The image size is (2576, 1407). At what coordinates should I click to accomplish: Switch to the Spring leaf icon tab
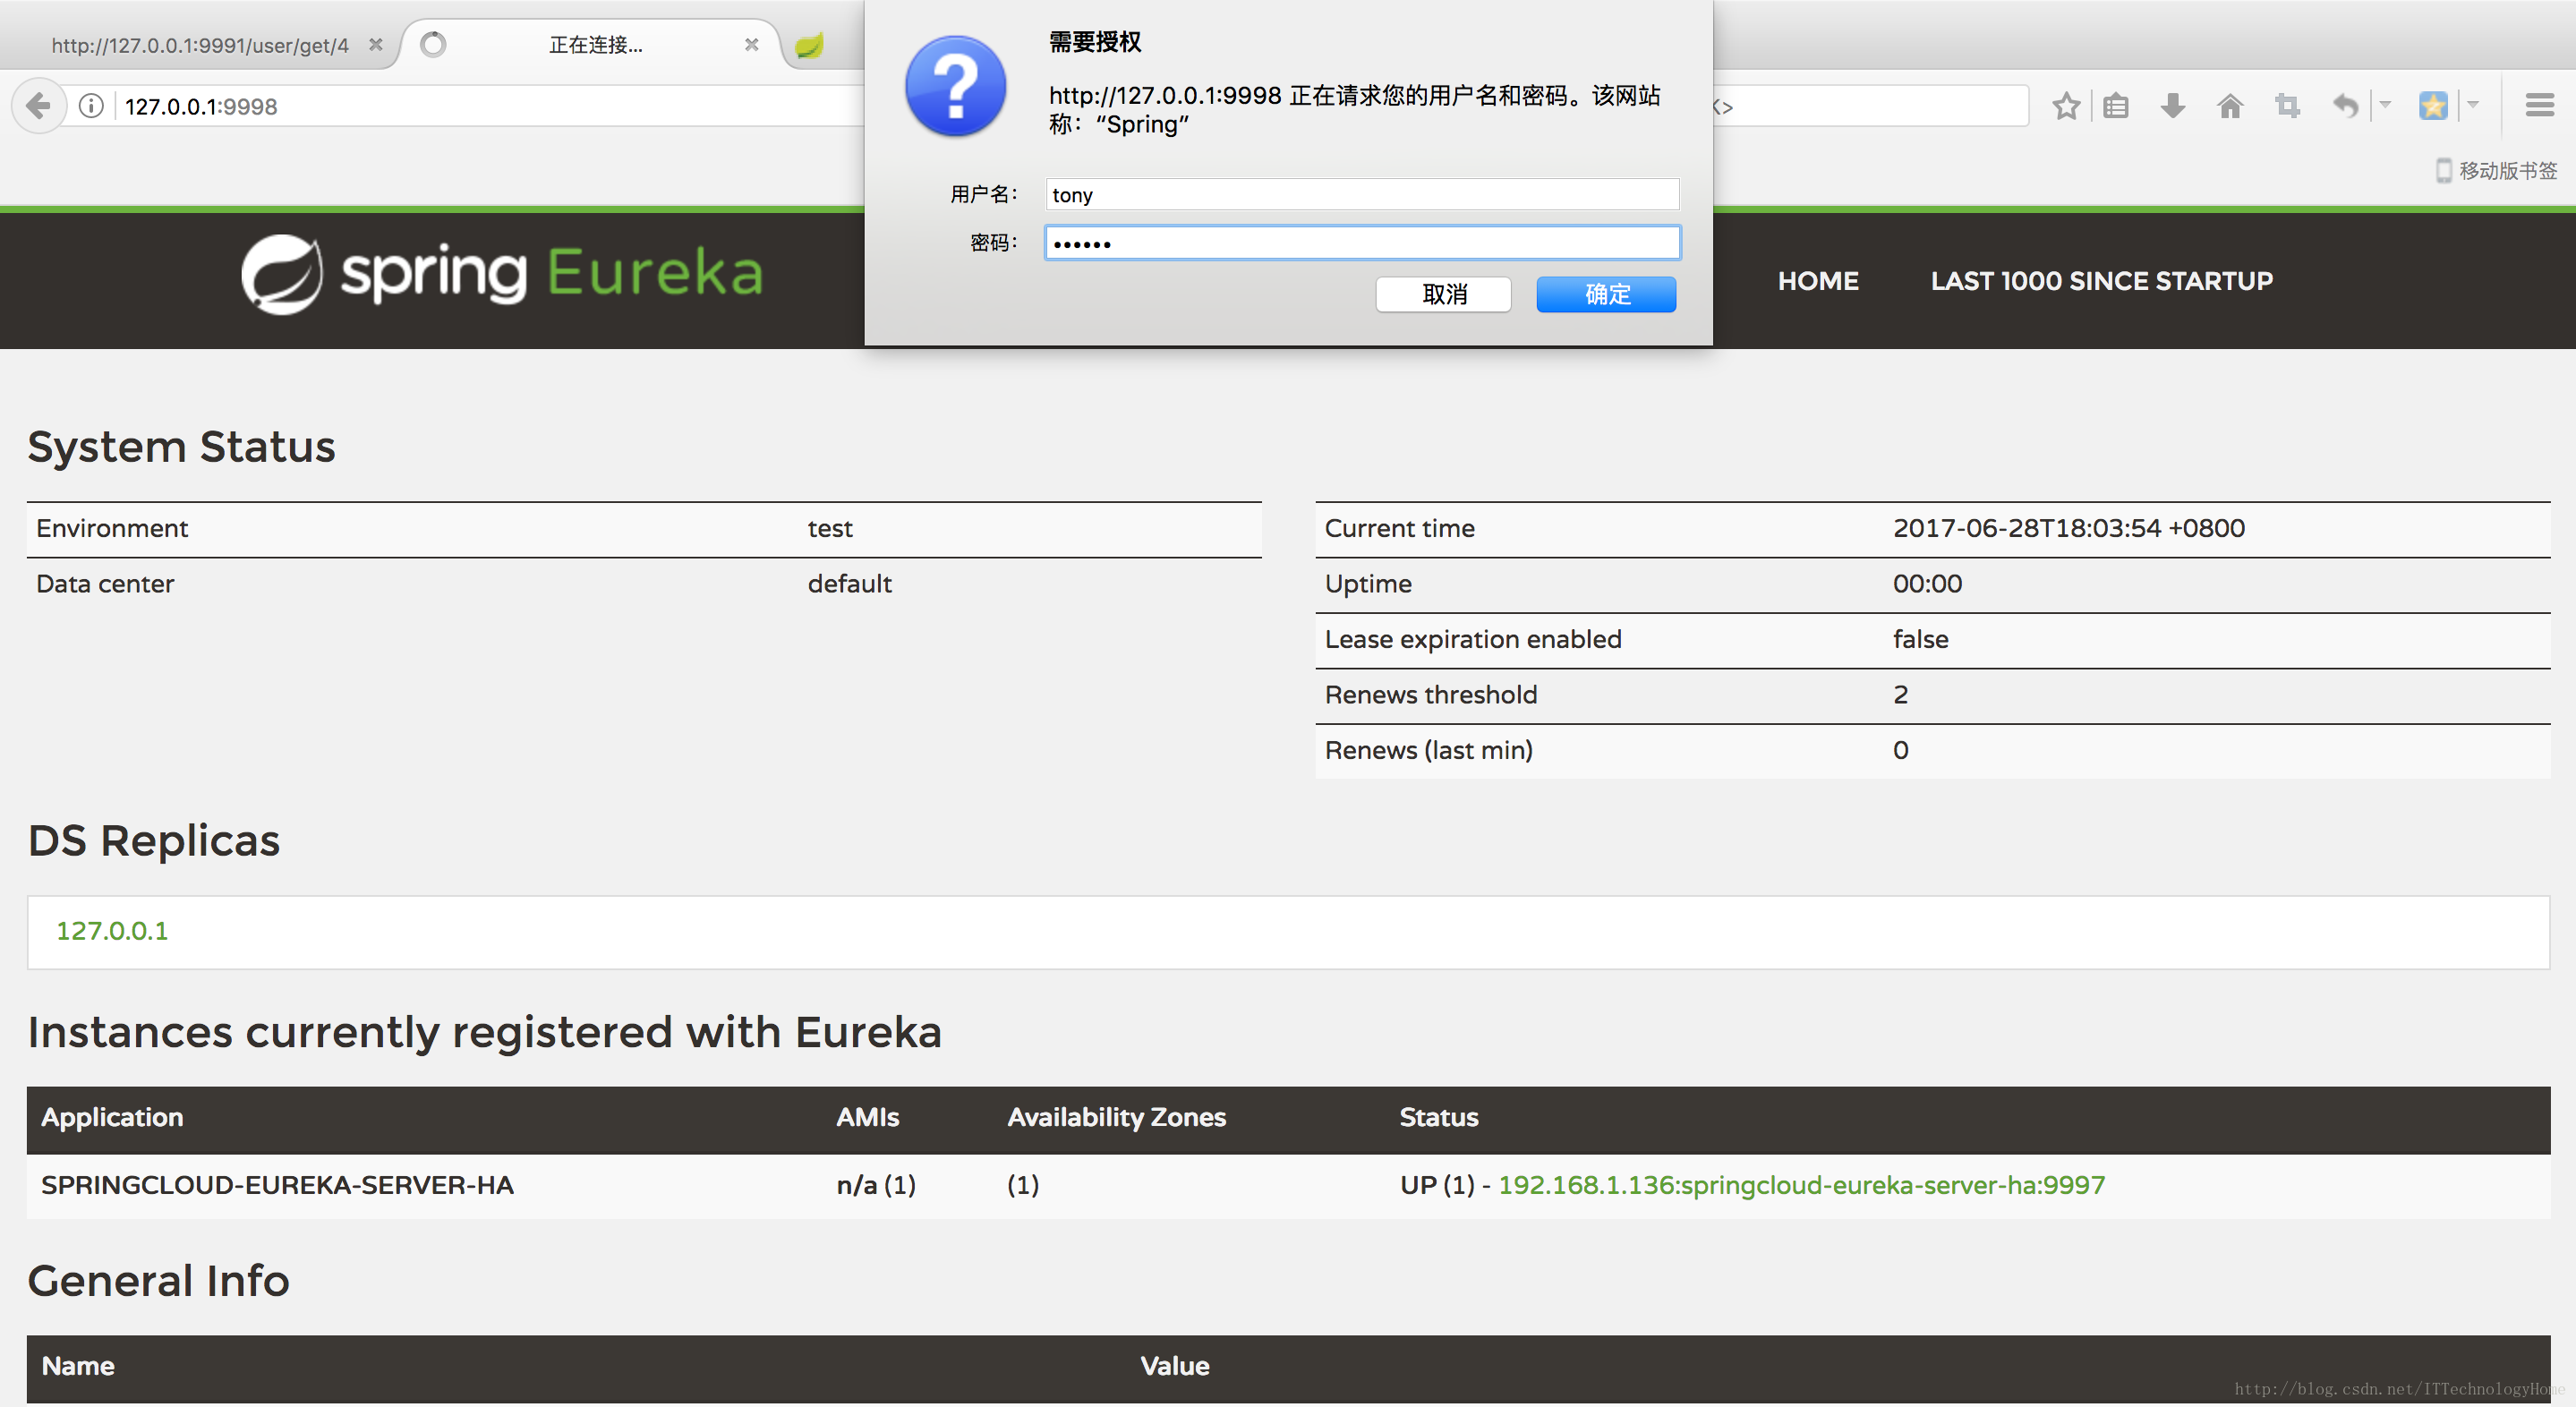pyautogui.click(x=809, y=45)
